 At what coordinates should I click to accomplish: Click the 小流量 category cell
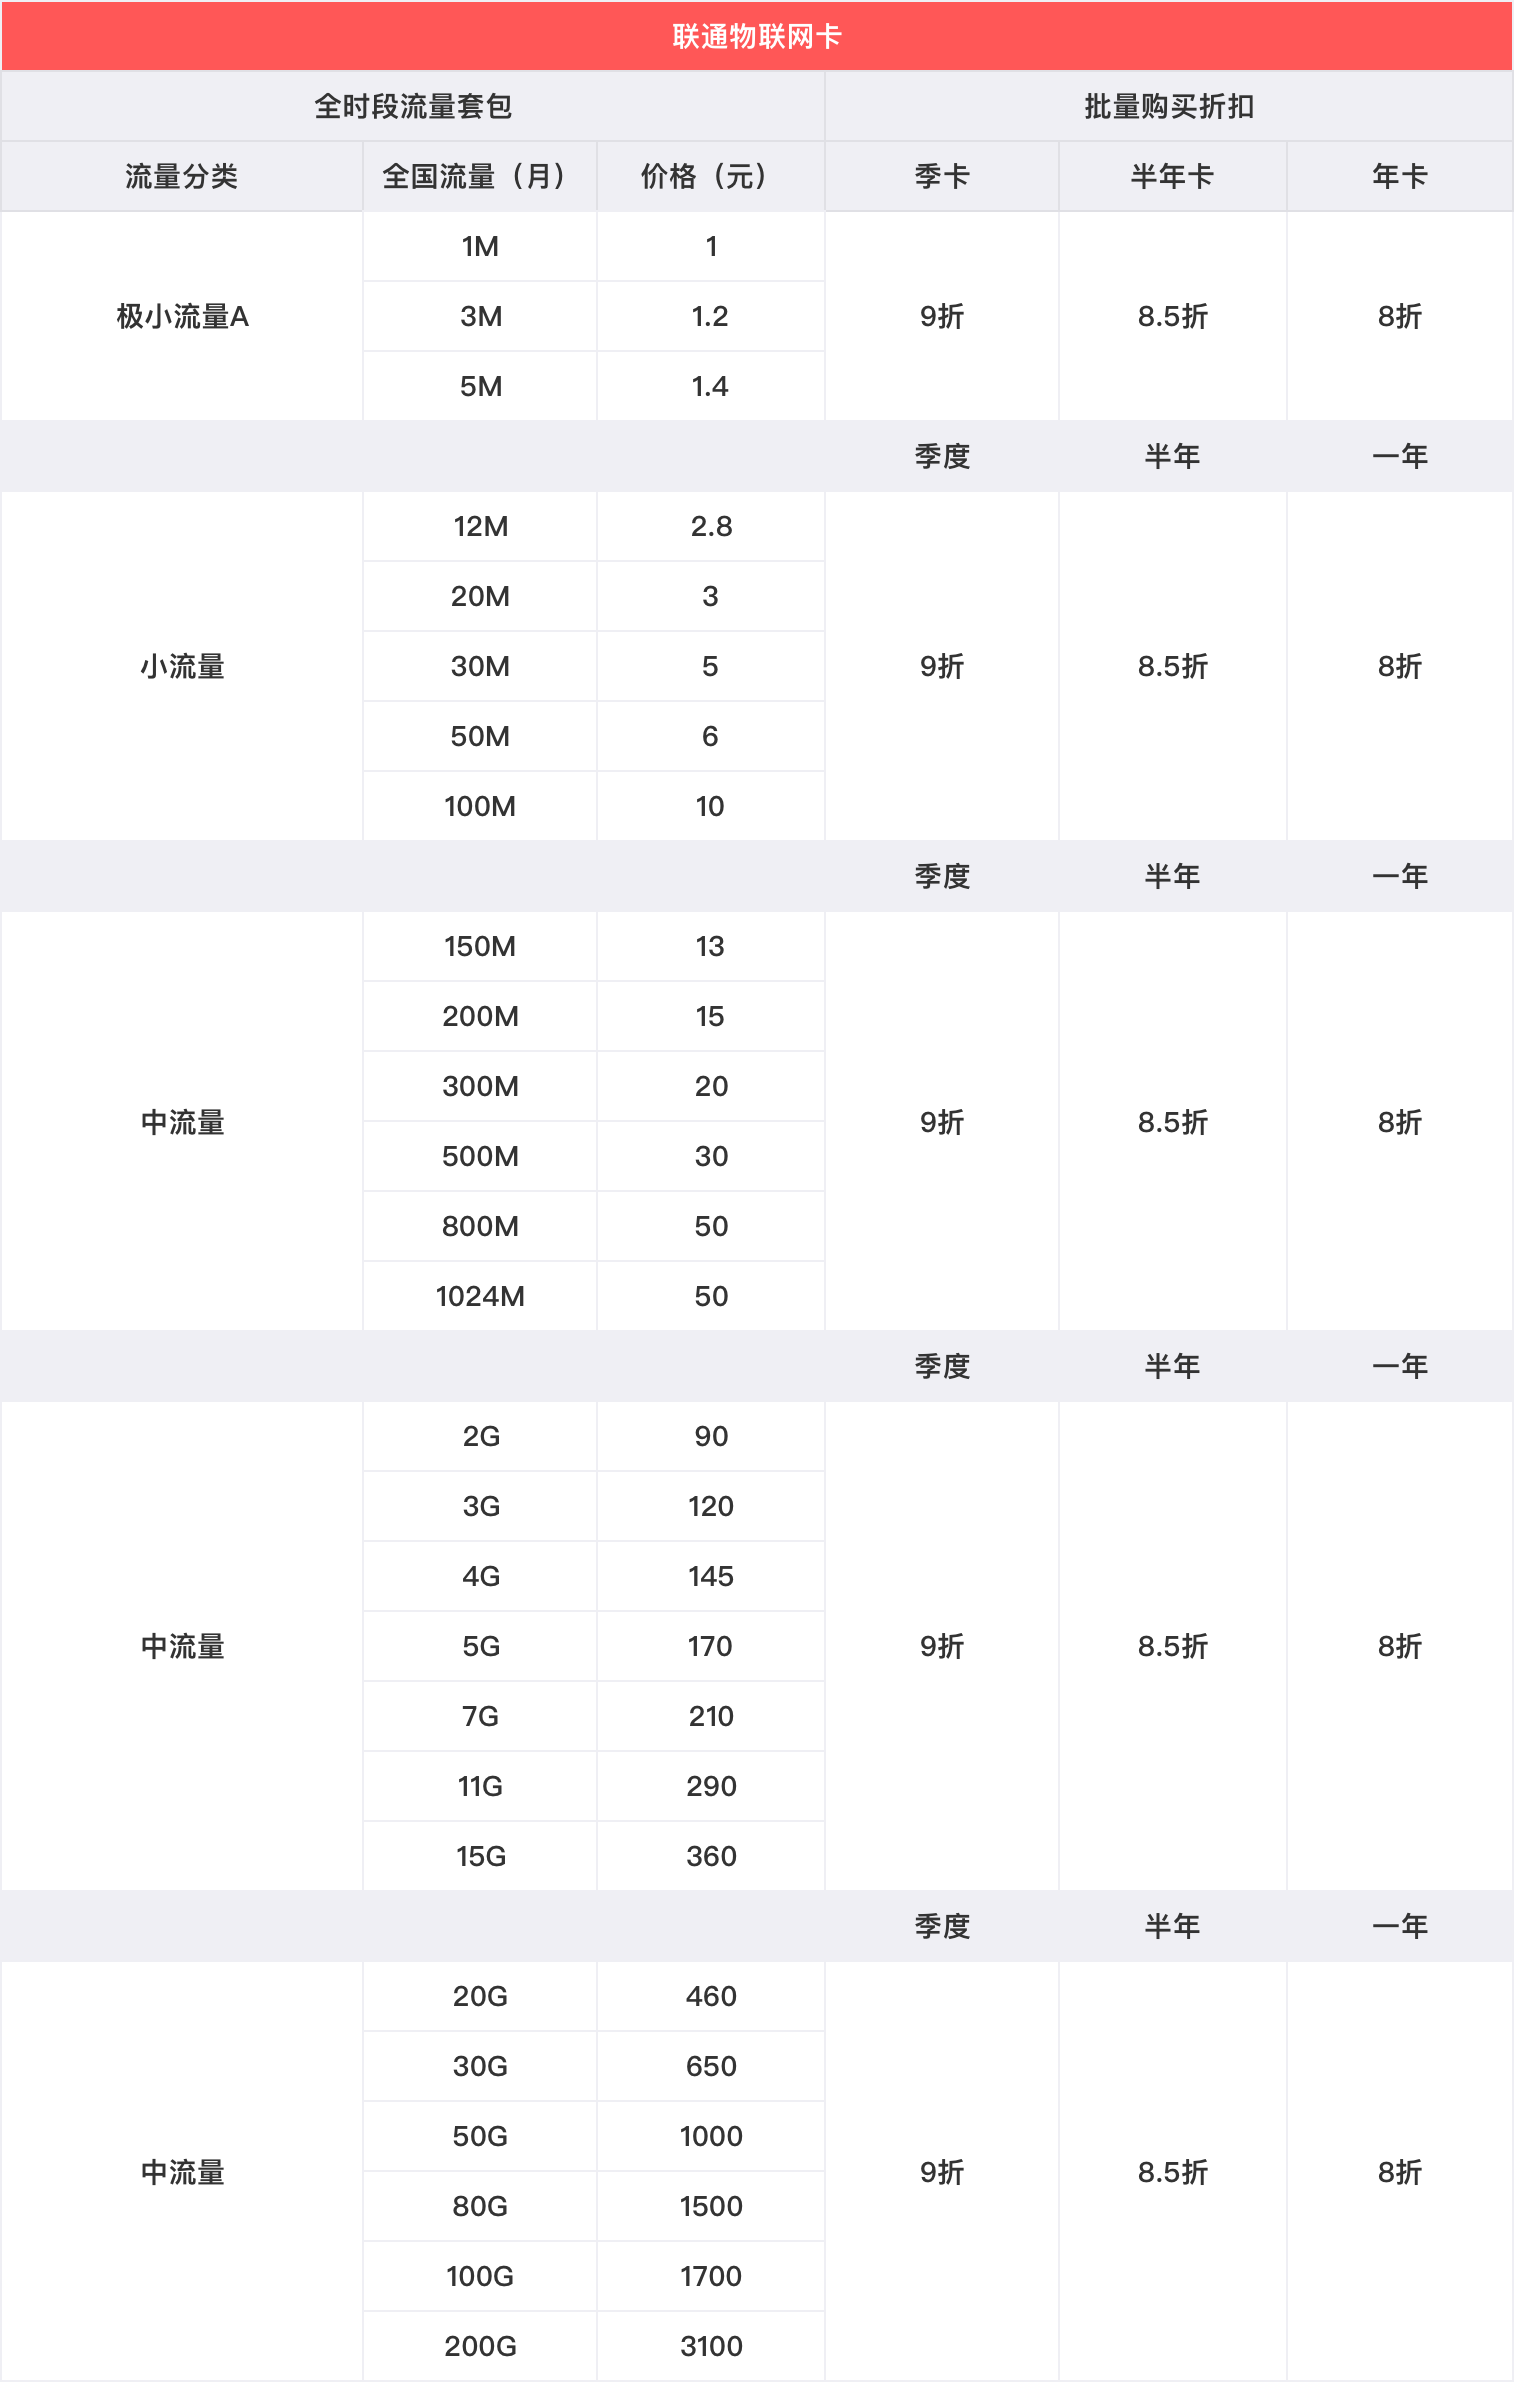point(182,666)
